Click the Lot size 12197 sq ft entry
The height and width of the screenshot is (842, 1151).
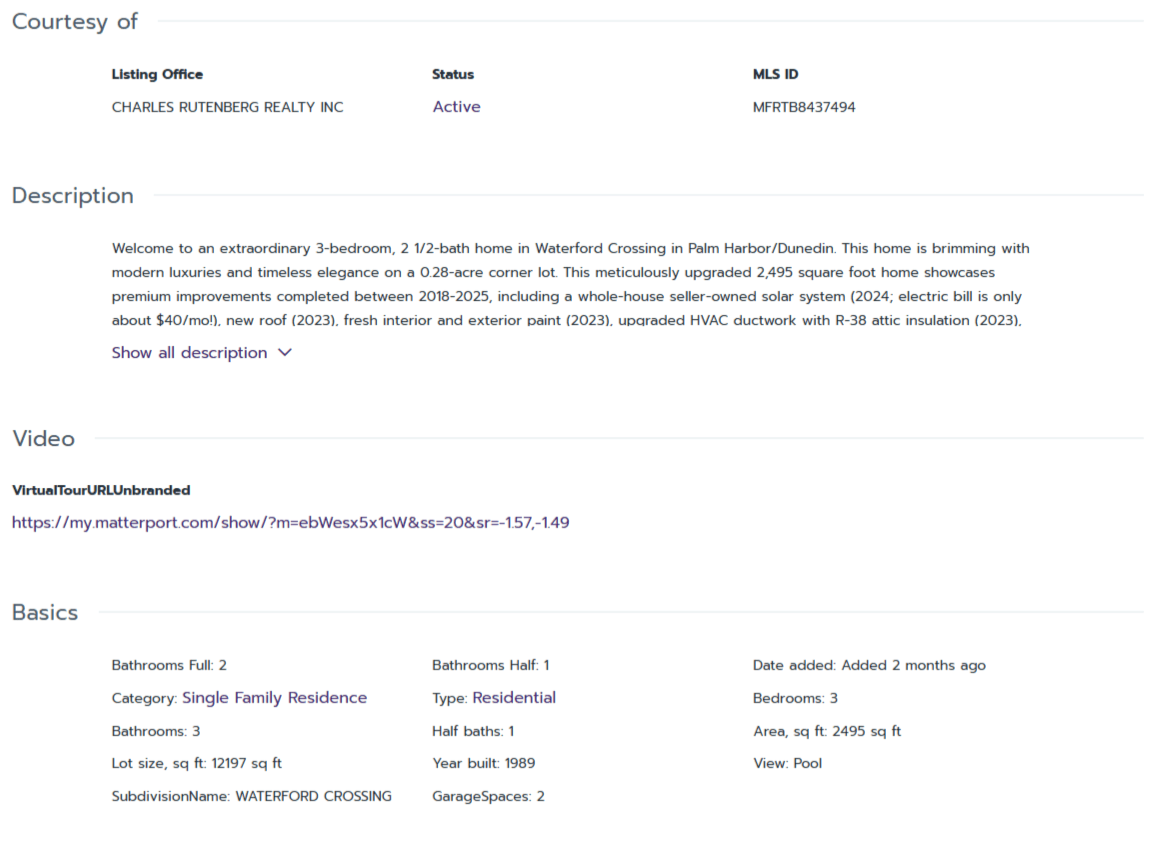[197, 763]
